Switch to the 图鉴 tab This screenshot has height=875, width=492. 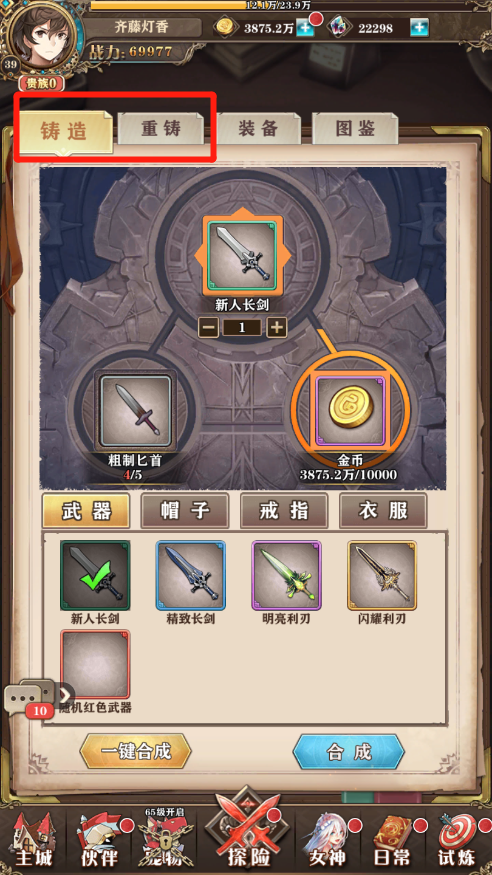355,129
